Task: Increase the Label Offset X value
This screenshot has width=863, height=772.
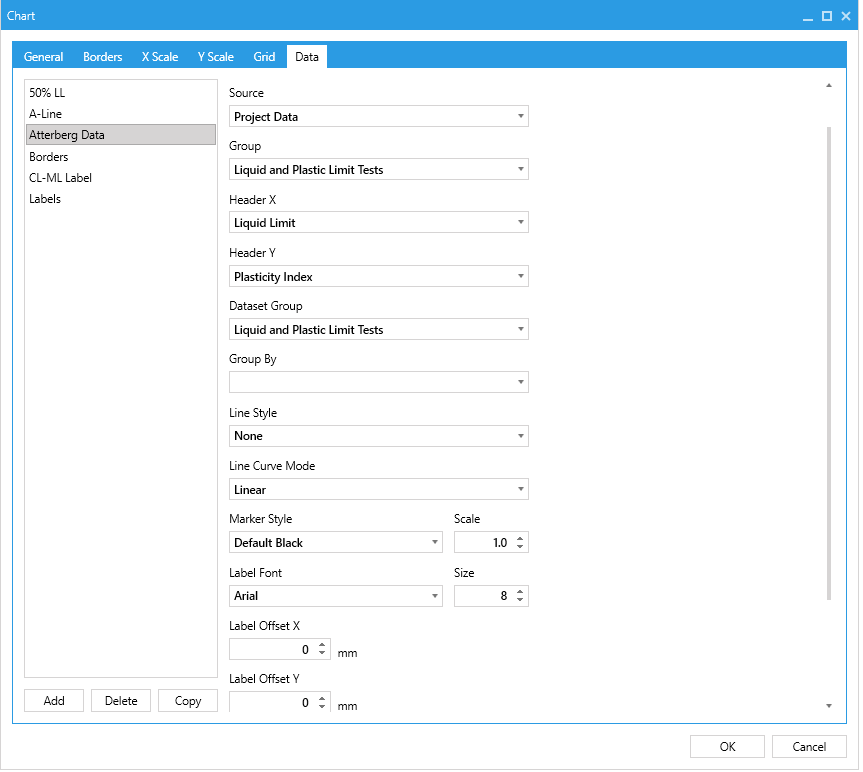Action: 321,645
